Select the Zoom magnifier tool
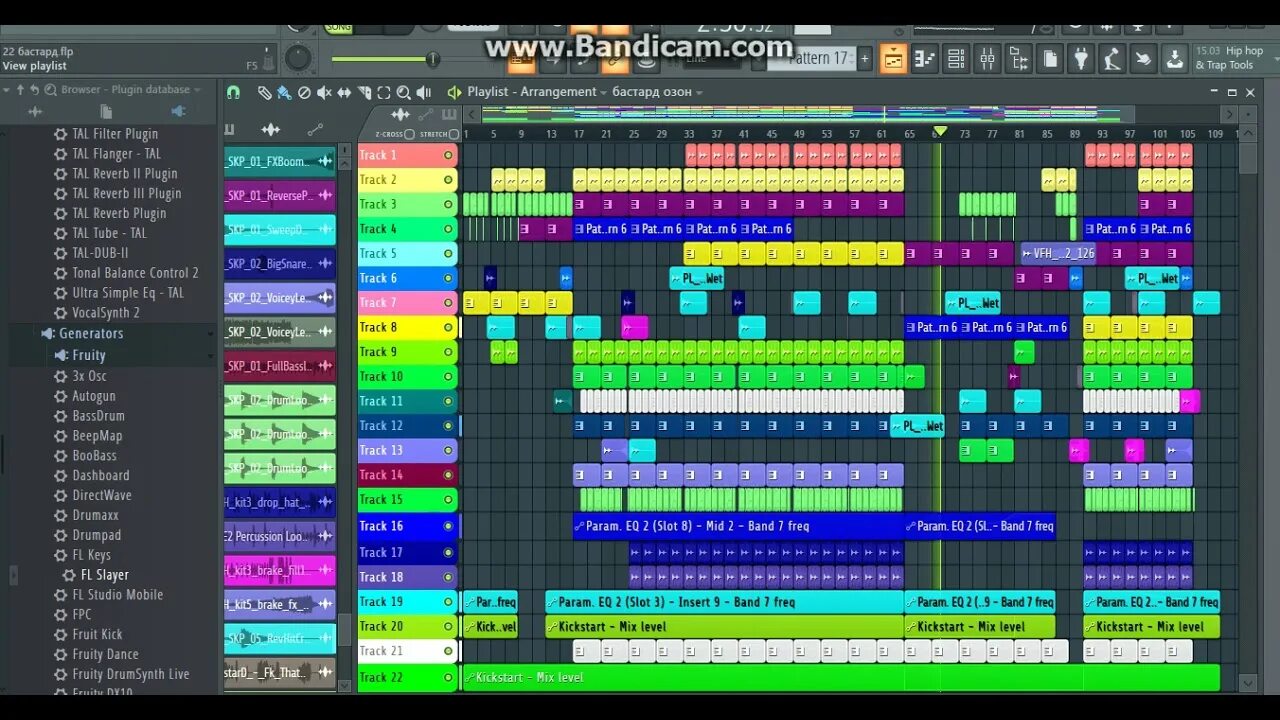Image resolution: width=1280 pixels, height=720 pixels. (403, 92)
